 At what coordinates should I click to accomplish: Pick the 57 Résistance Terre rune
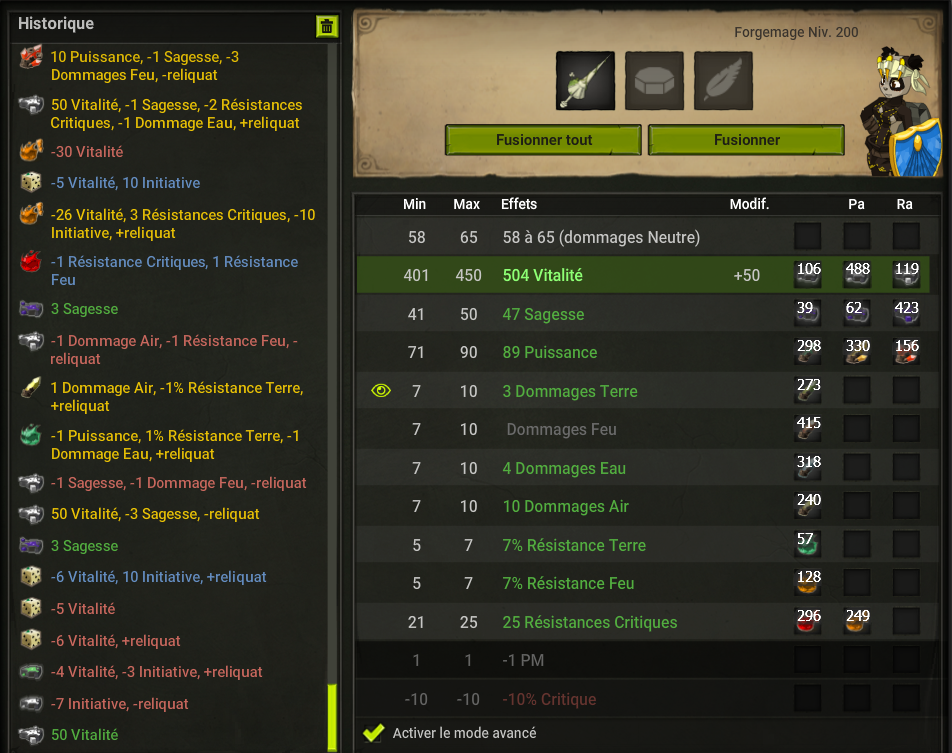point(808,545)
